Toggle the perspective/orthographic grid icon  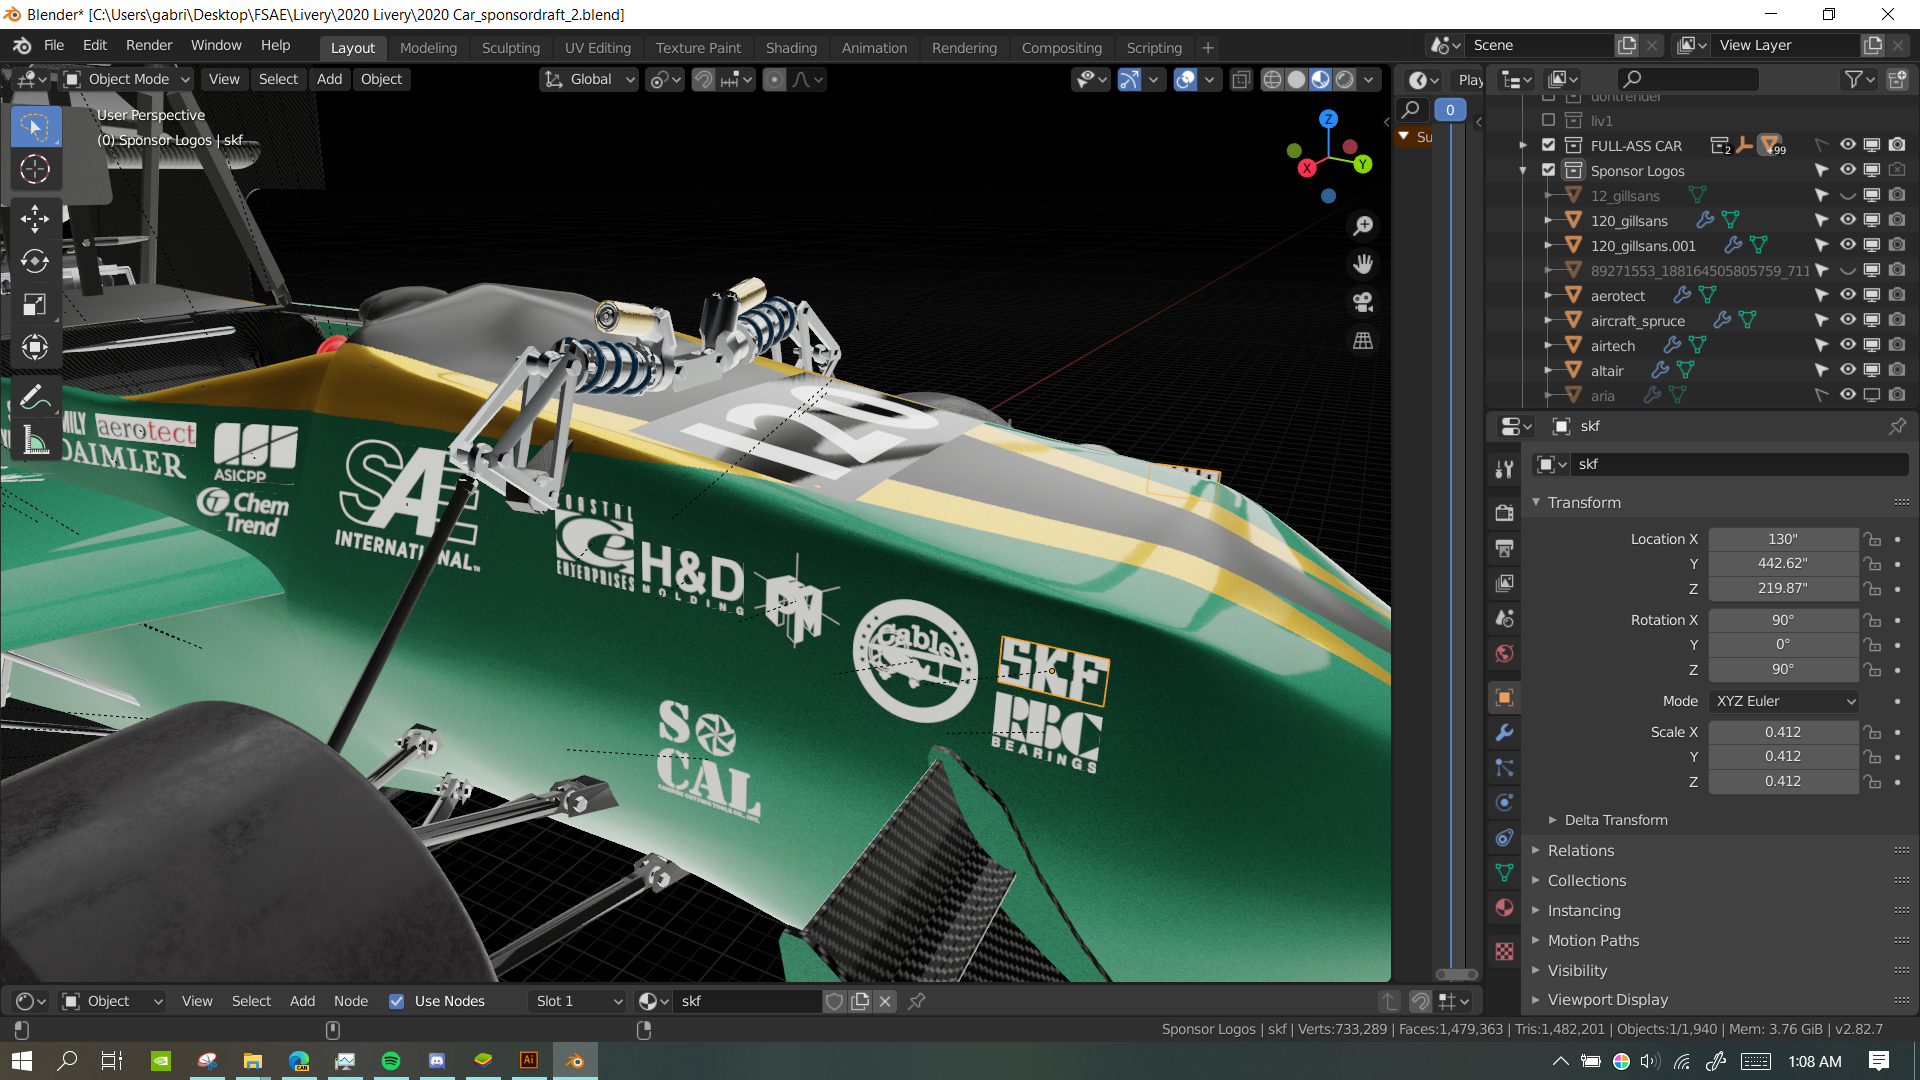1363,341
